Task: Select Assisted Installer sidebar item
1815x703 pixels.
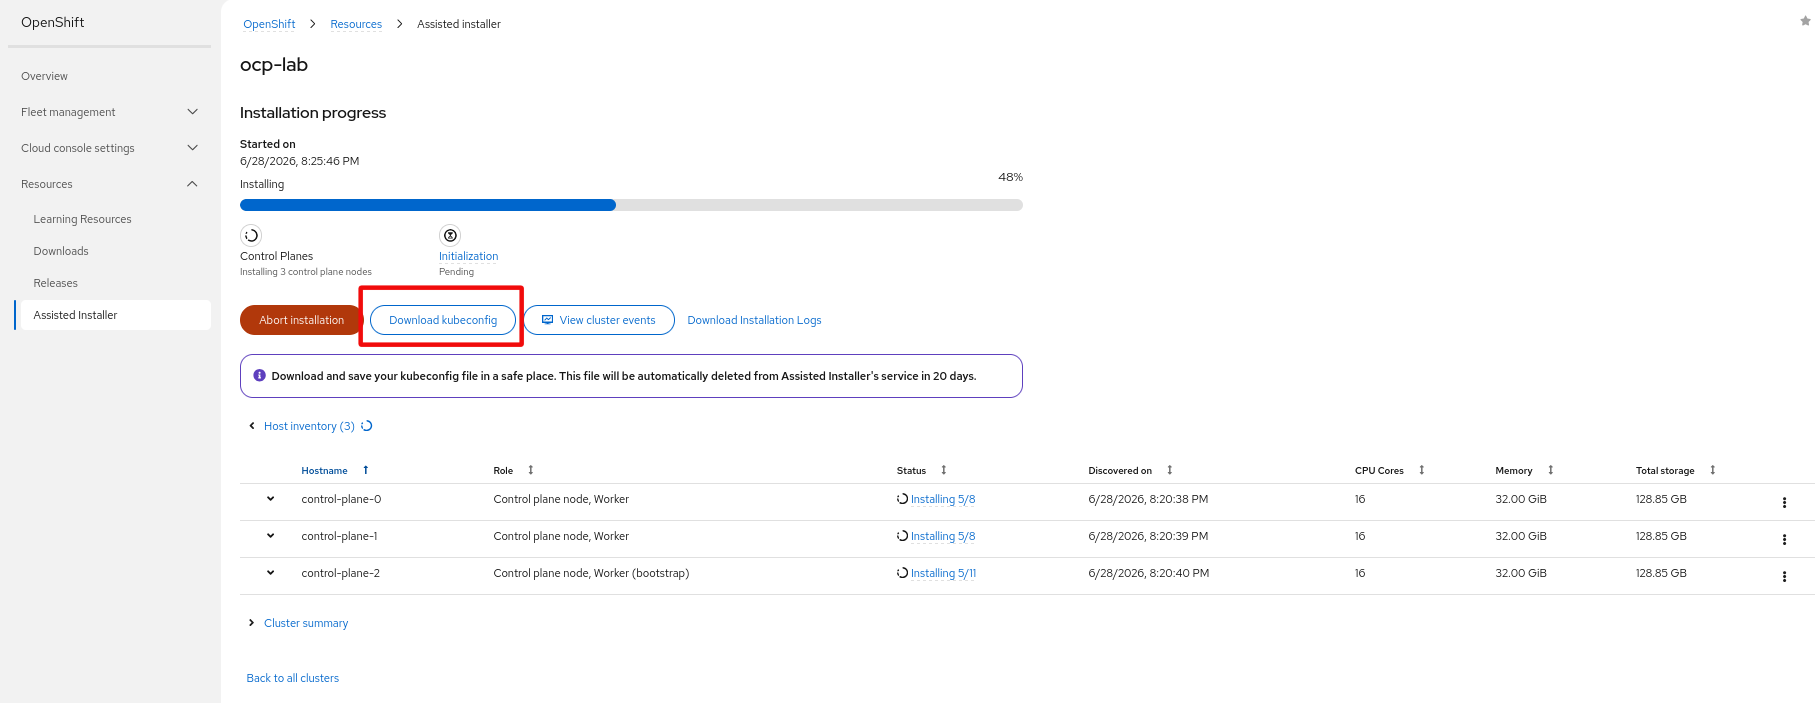Action: (x=113, y=315)
